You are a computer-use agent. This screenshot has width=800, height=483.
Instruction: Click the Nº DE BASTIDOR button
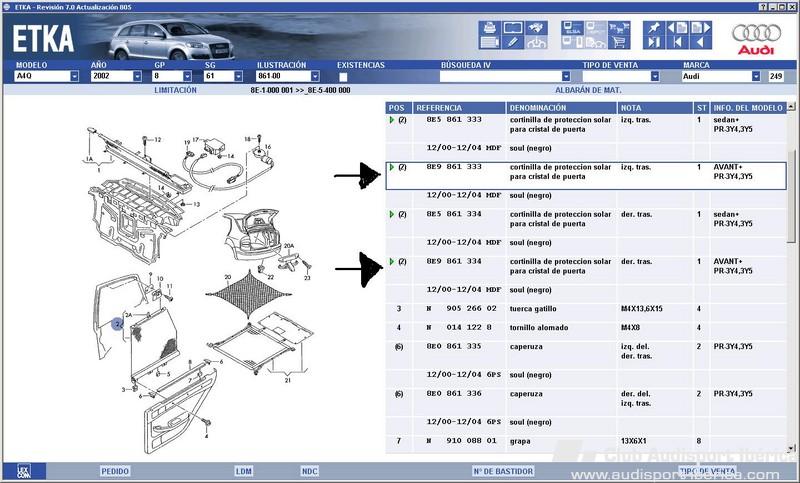click(x=503, y=471)
